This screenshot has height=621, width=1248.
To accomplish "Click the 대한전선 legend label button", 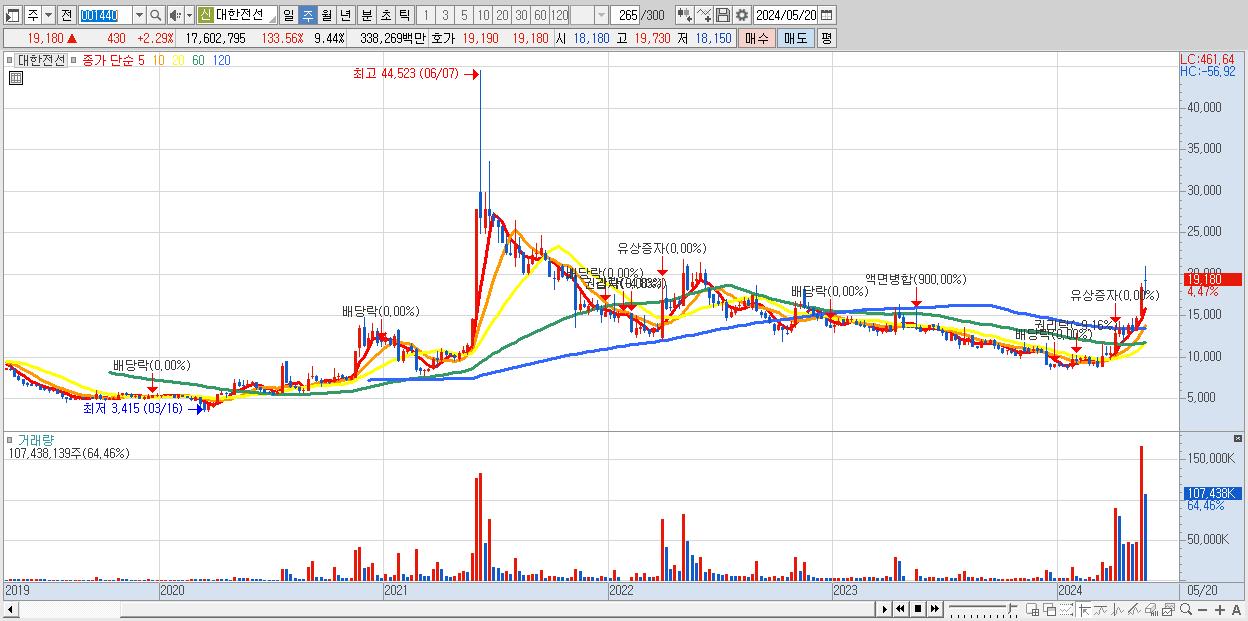I will [x=41, y=60].
